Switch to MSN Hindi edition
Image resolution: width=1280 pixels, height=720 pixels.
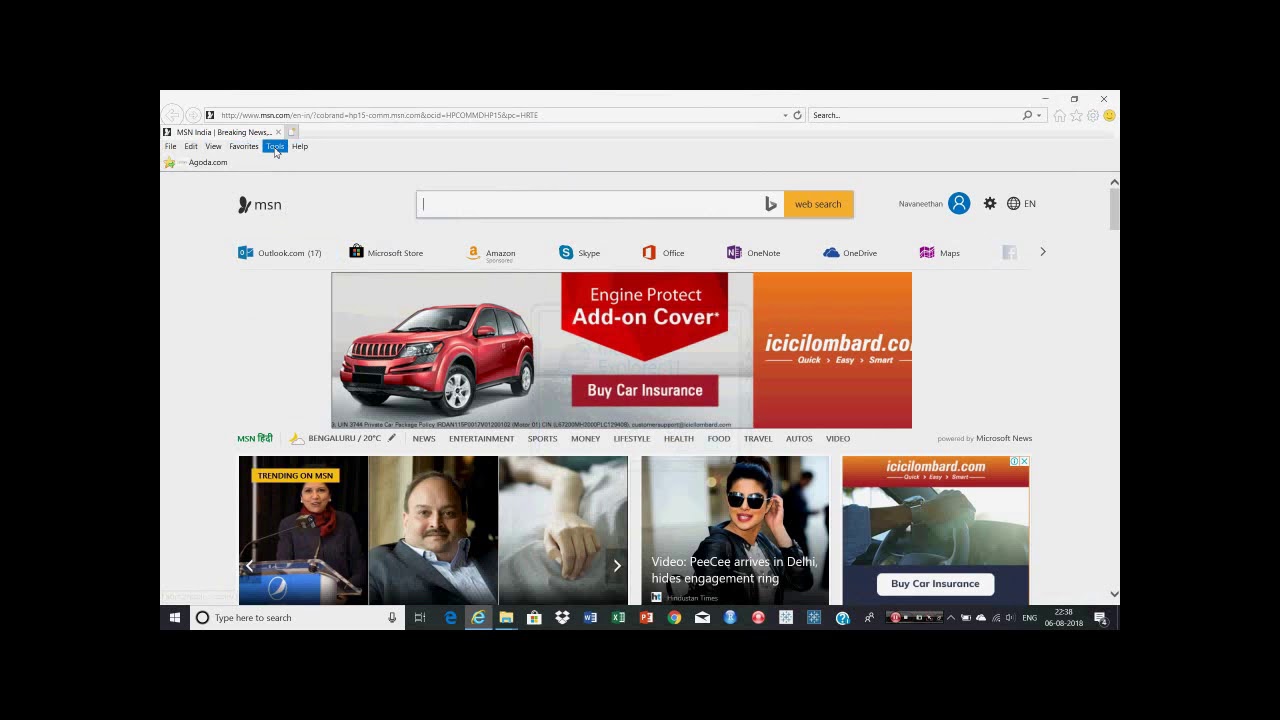[x=255, y=439]
